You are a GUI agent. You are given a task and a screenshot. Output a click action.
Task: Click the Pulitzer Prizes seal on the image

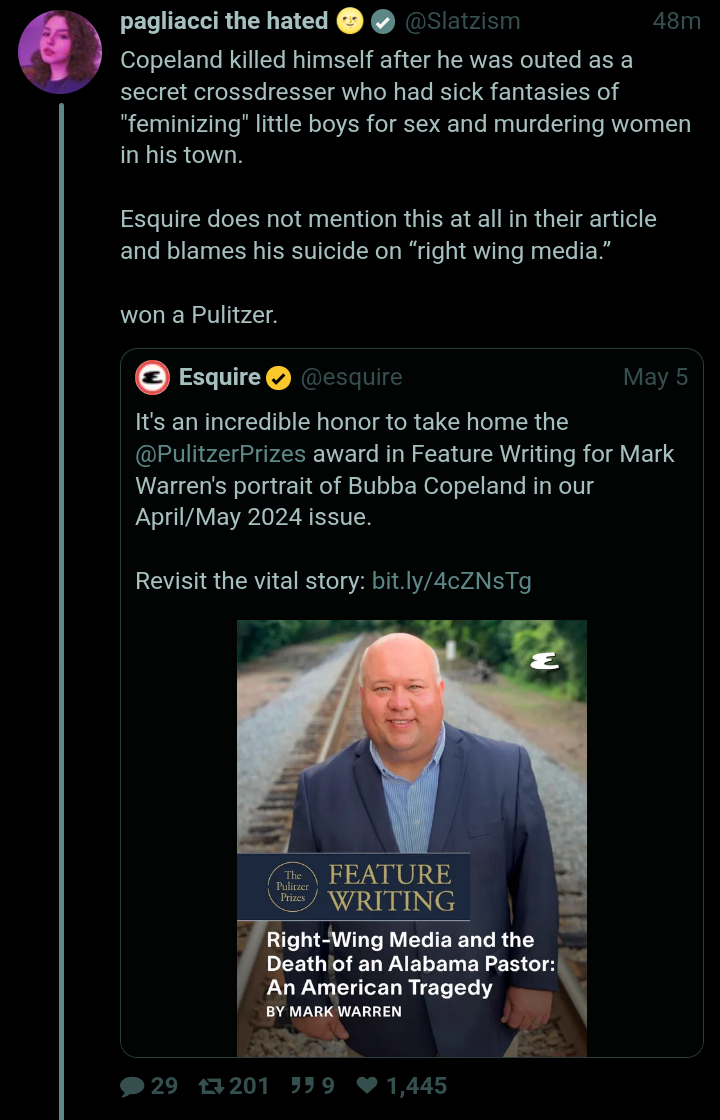point(293,885)
